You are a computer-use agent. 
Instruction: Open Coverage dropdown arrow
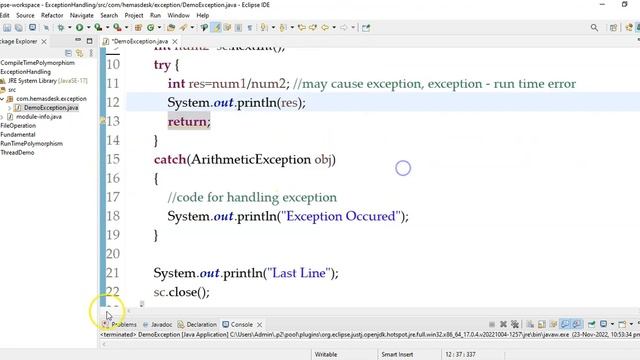[x=107, y=28]
